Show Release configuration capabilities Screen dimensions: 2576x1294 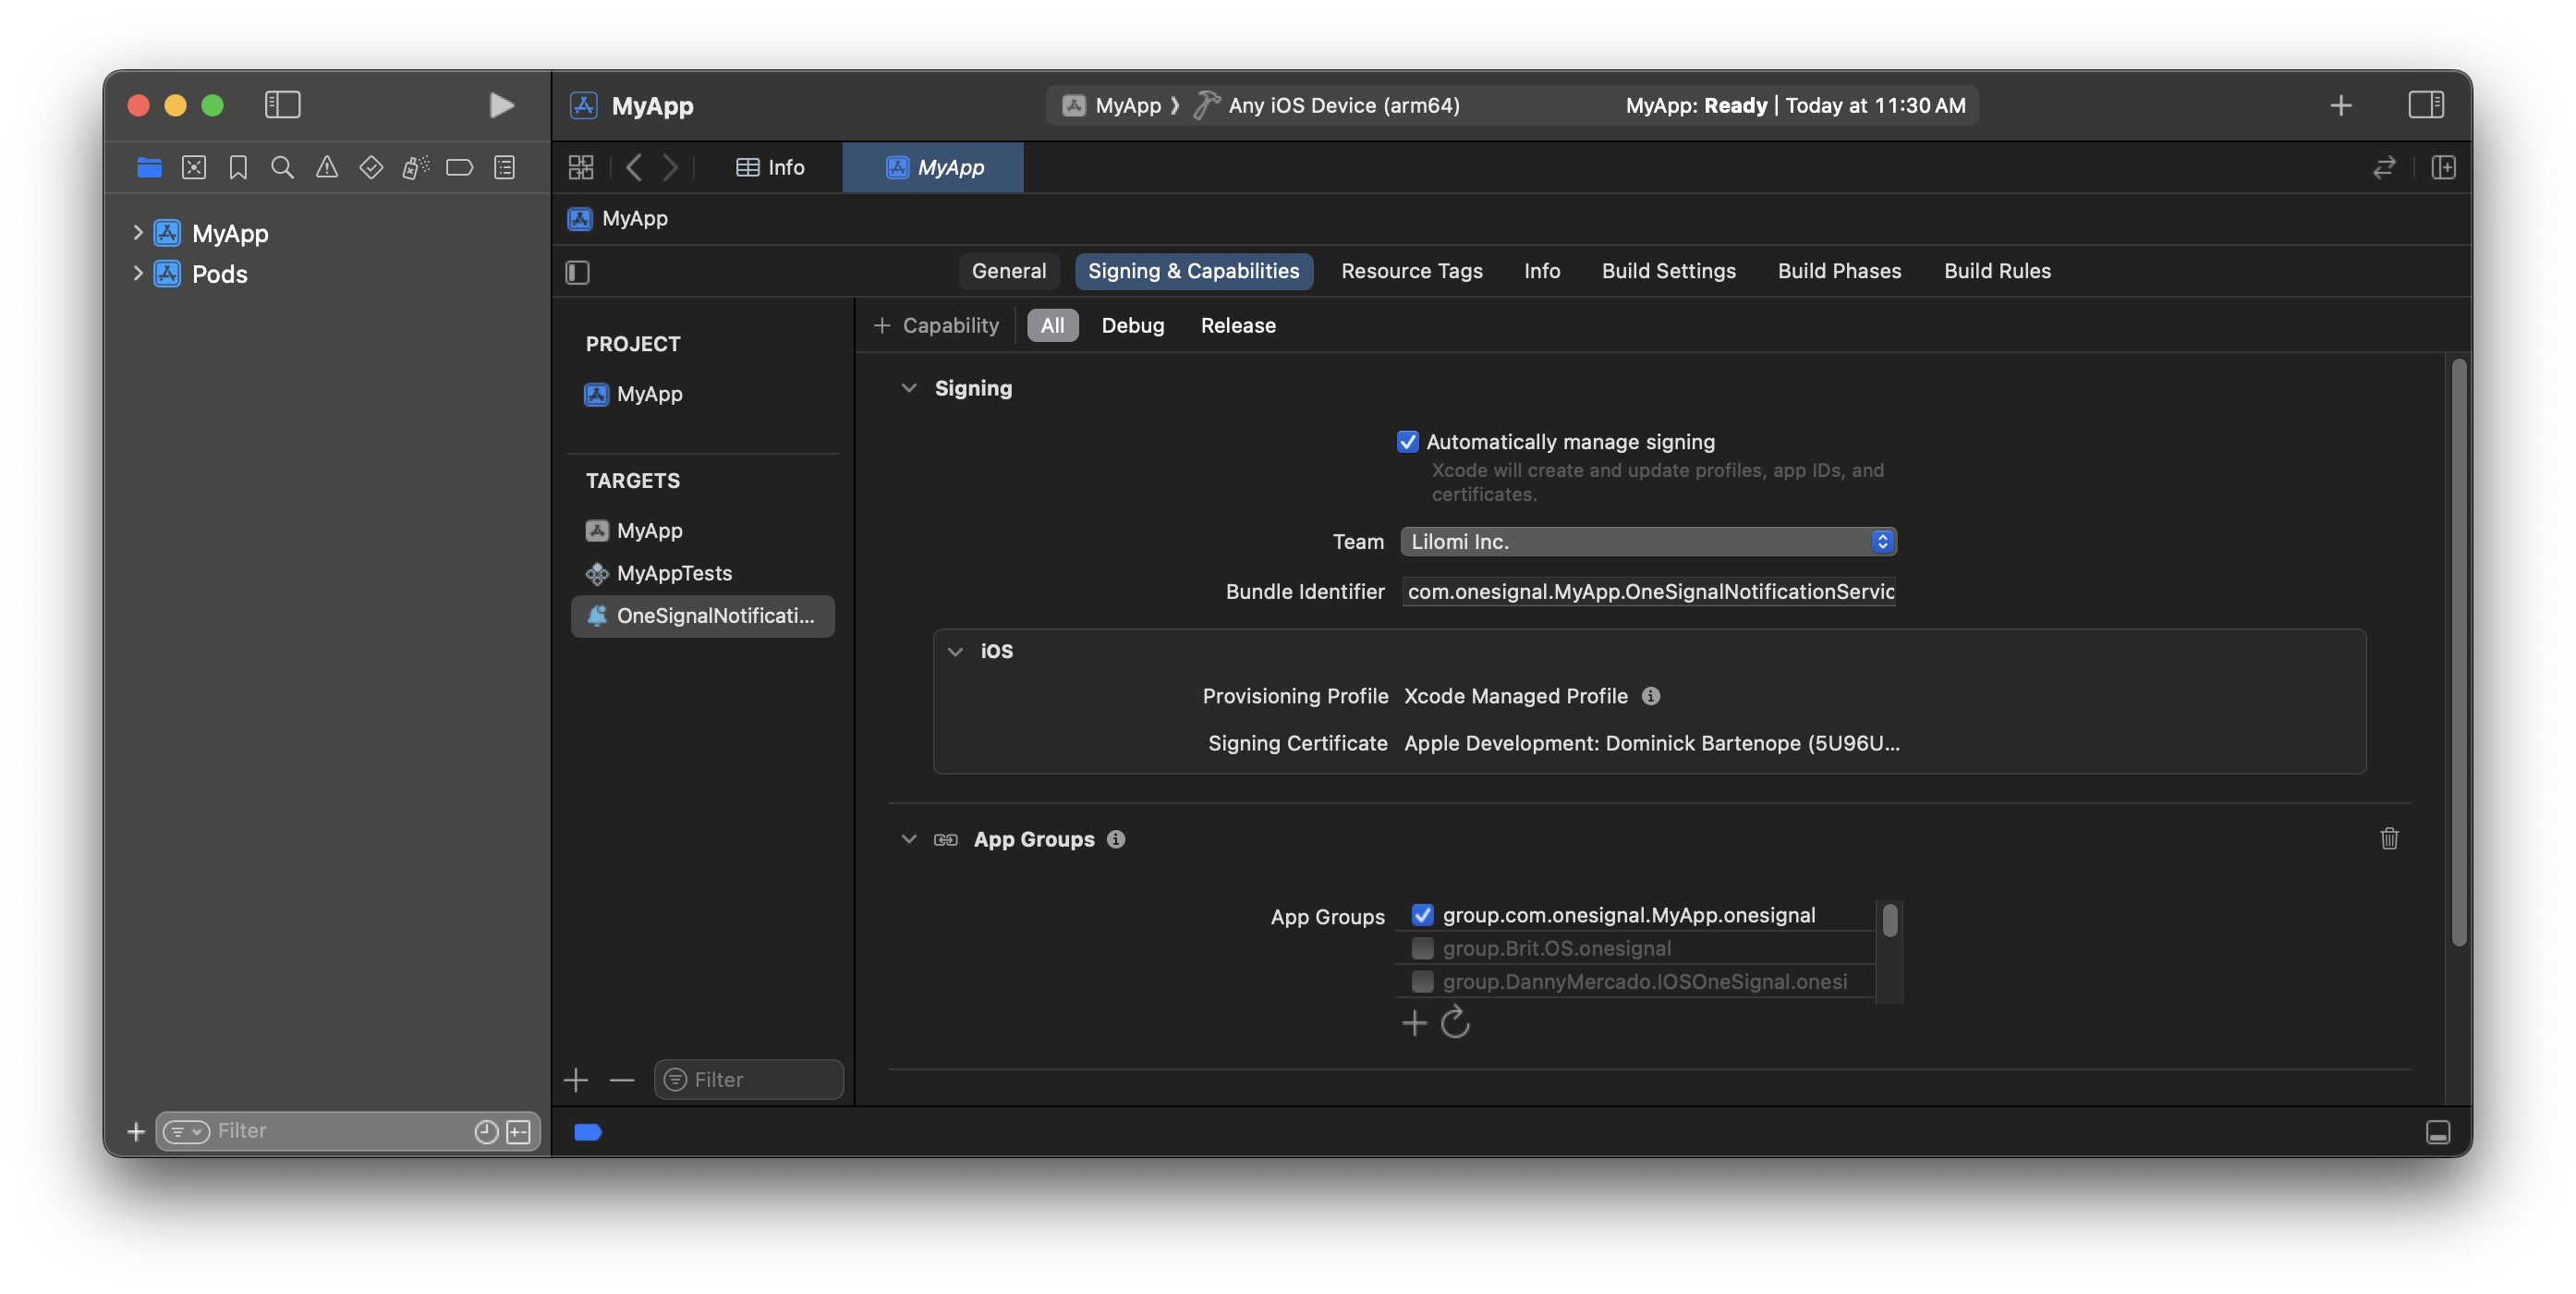pos(1238,326)
